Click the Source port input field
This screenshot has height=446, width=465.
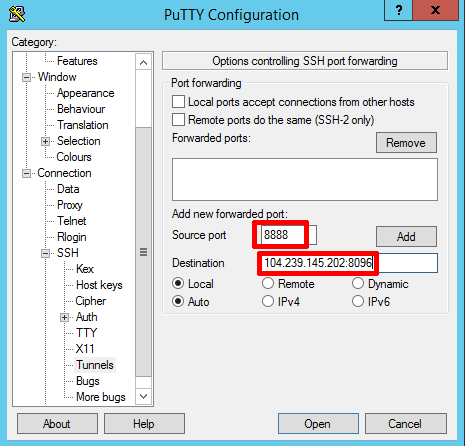click(288, 235)
